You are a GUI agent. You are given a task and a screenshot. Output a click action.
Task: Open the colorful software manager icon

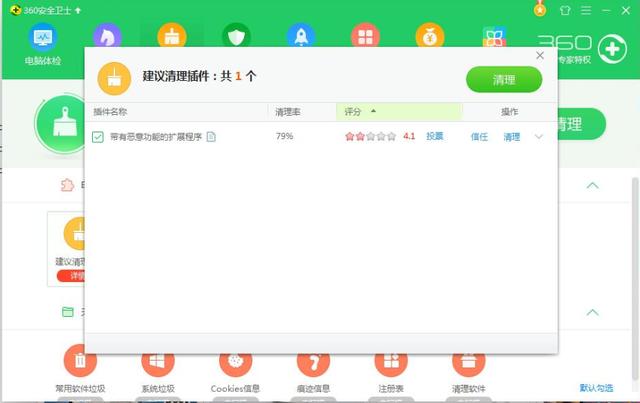point(494,36)
